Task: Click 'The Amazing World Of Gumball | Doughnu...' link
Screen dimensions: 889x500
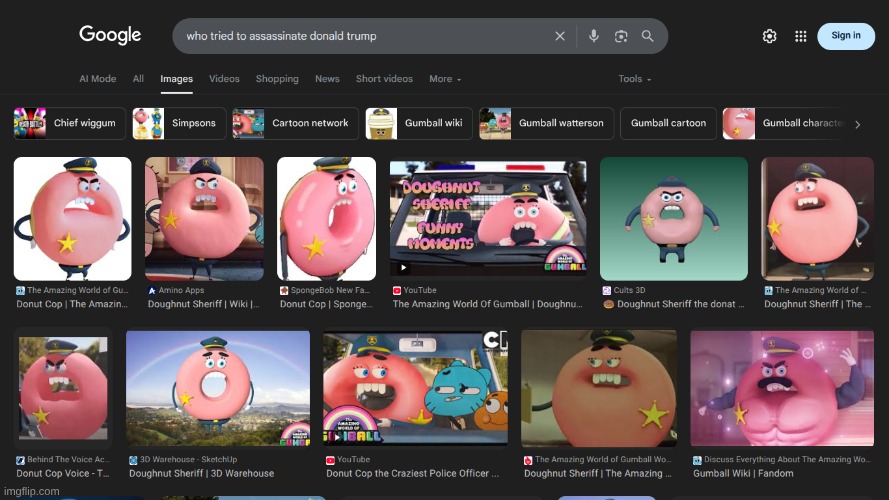Action: (488, 304)
